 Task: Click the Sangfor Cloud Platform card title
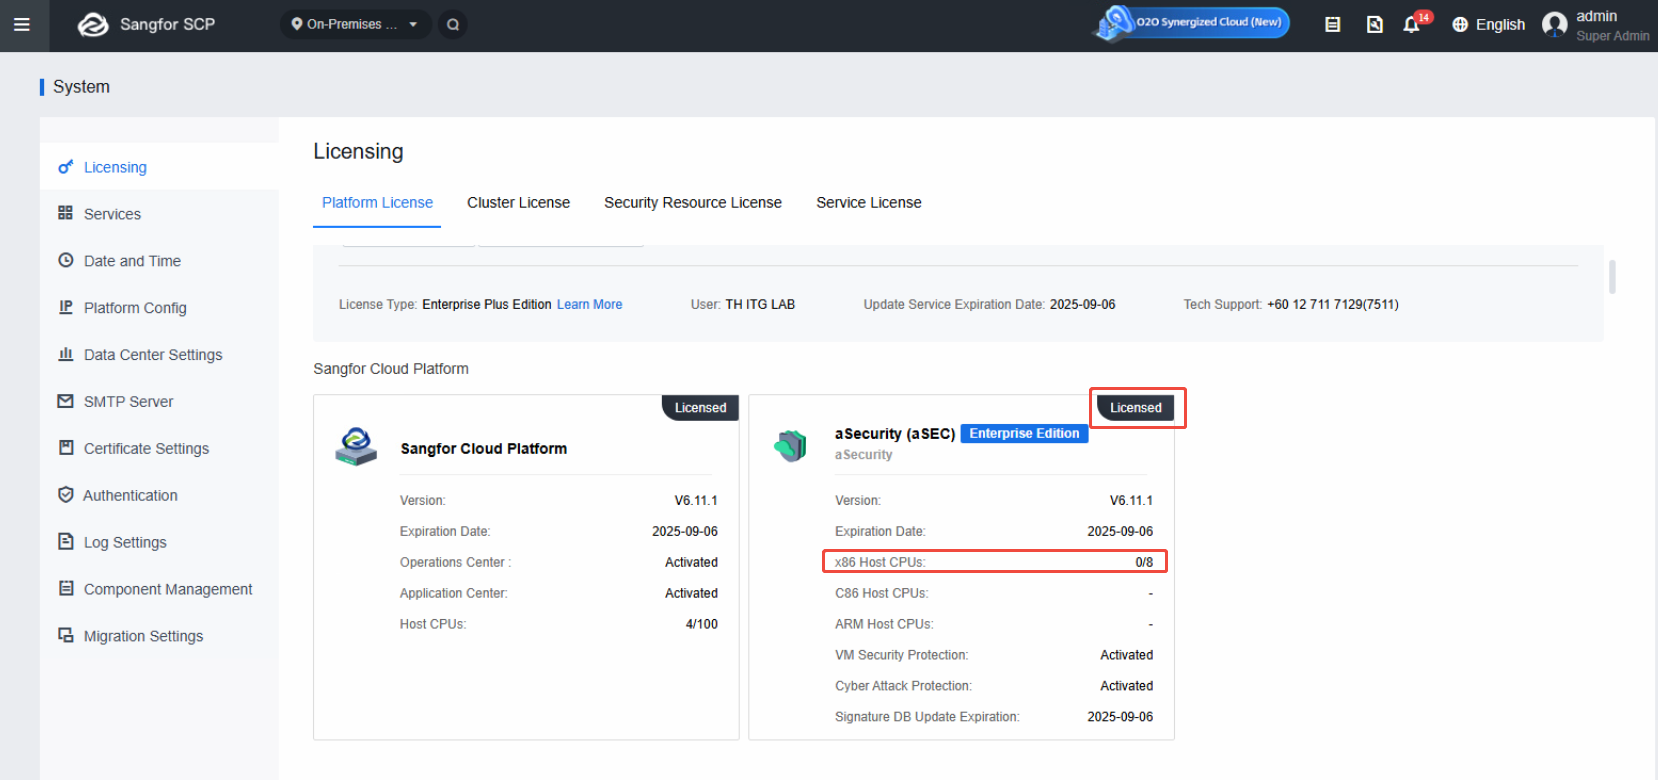(x=484, y=449)
